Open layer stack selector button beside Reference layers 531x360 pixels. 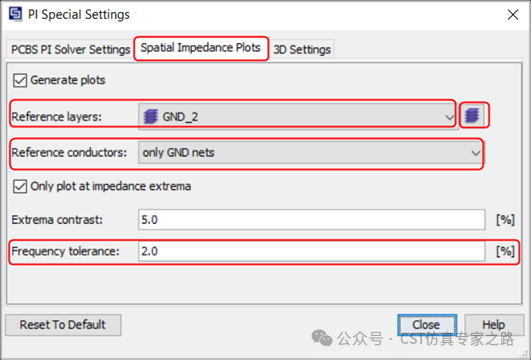tap(474, 115)
